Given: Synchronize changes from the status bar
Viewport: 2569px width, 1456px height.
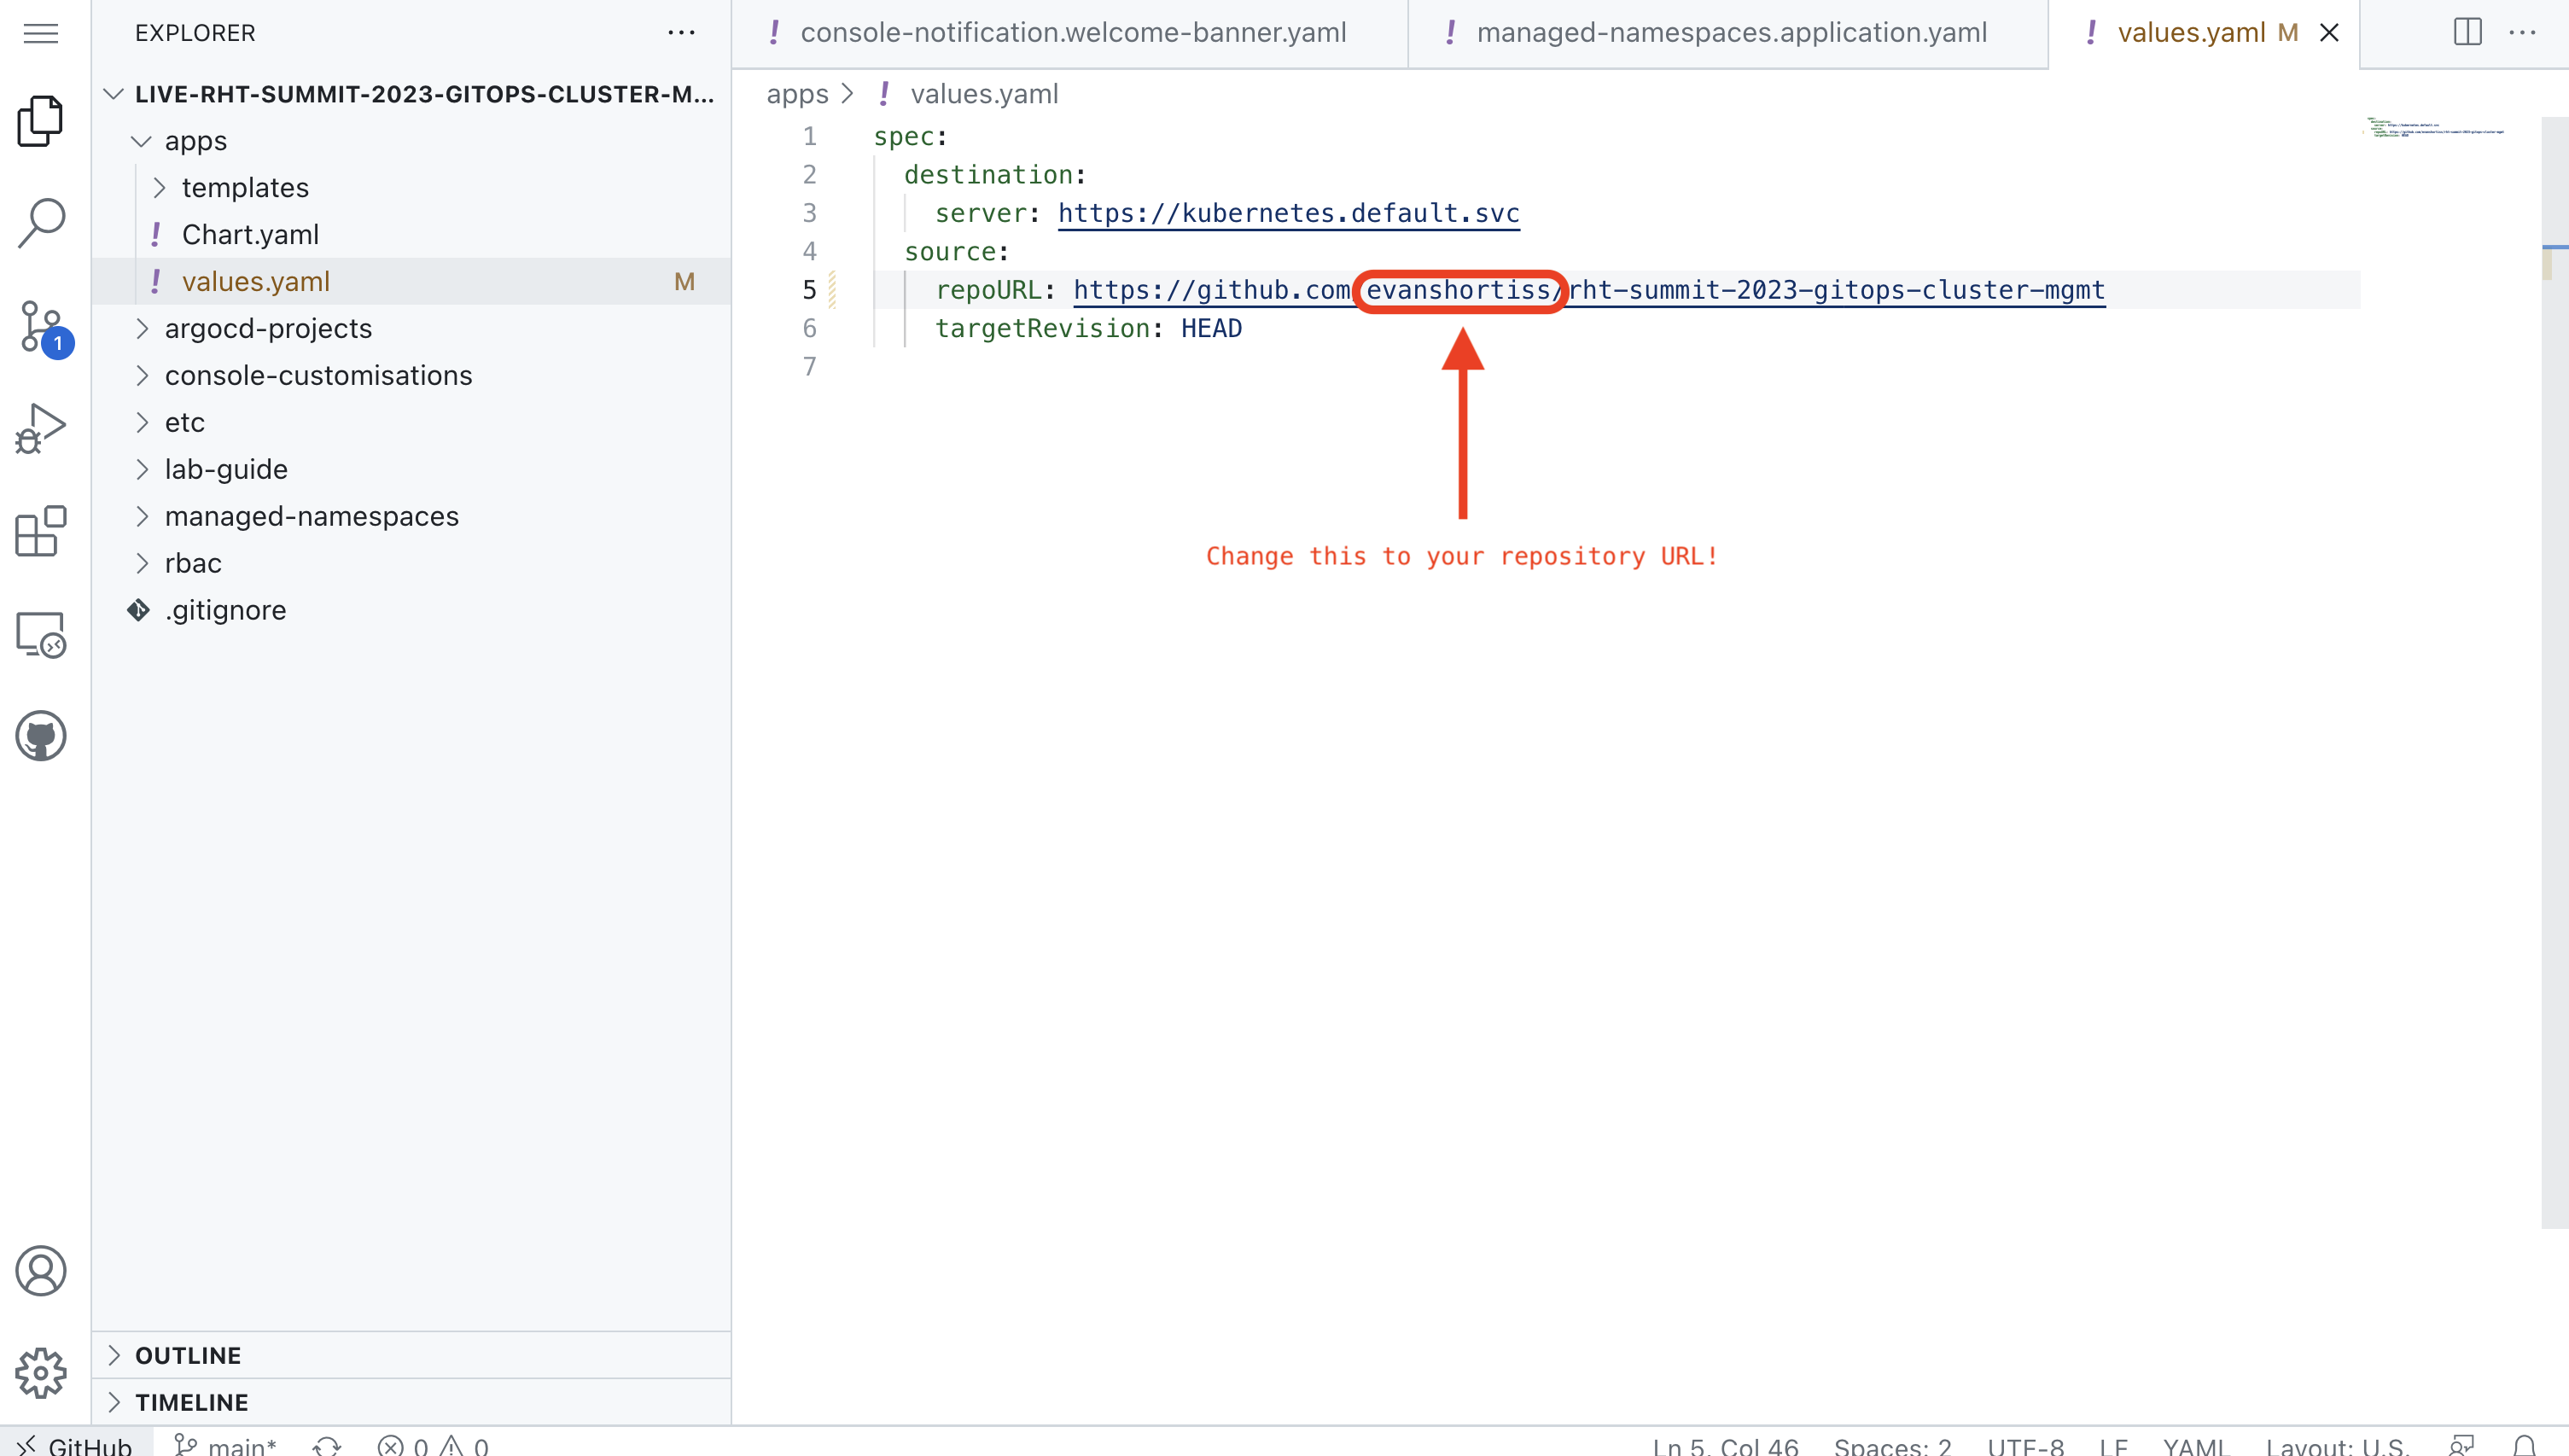Looking at the screenshot, I should (x=326, y=1444).
